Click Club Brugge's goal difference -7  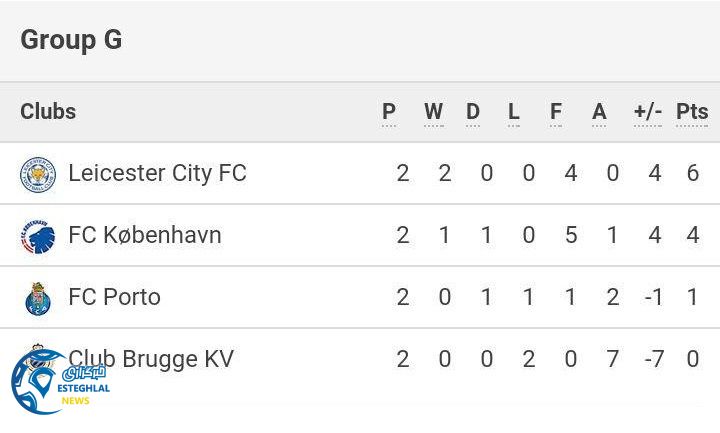click(653, 359)
